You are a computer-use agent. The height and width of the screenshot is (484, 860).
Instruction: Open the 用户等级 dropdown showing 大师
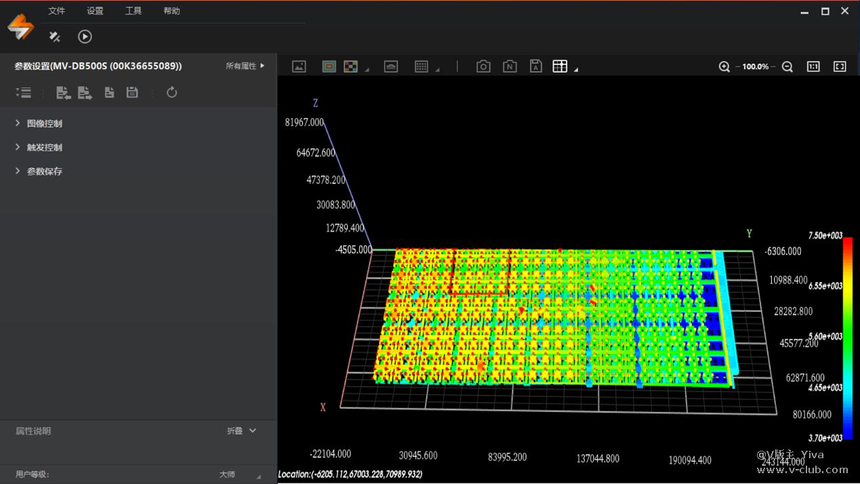[240, 475]
